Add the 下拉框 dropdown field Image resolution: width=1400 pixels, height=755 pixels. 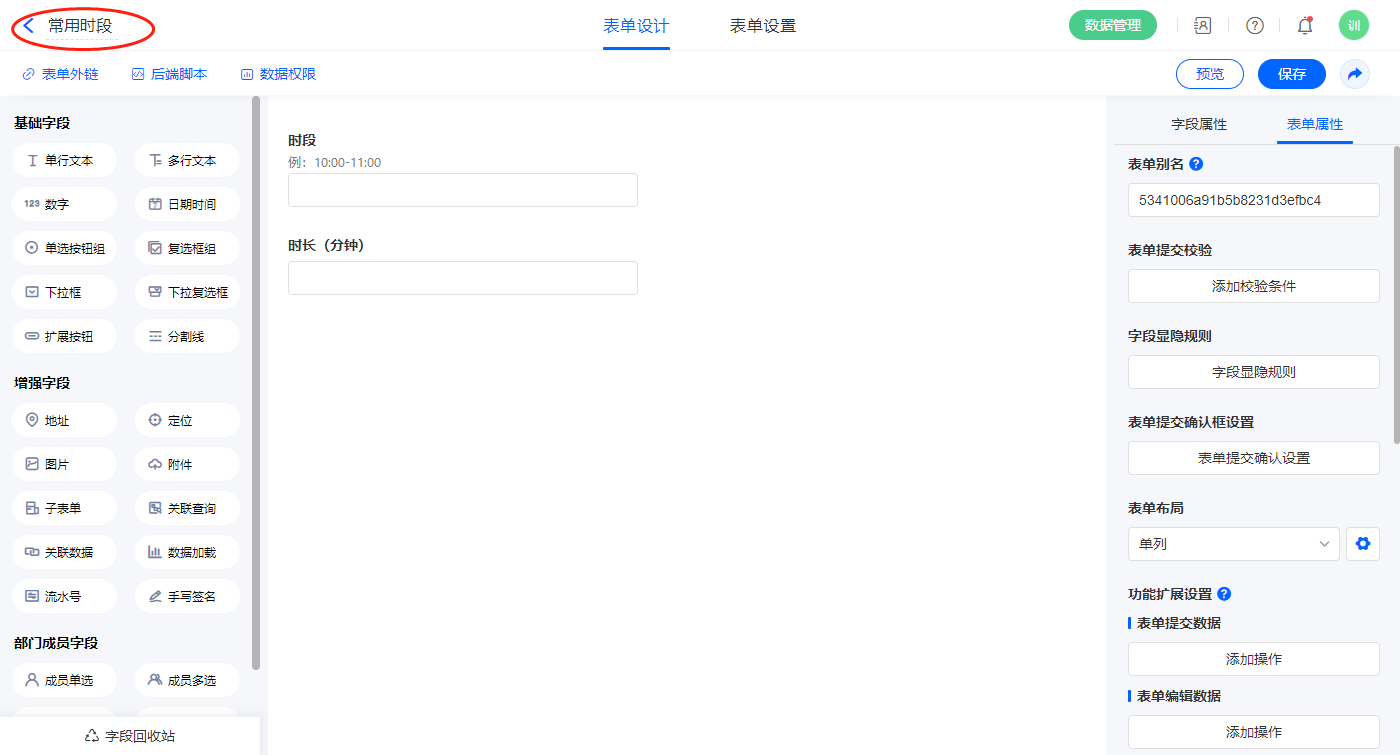[64, 292]
